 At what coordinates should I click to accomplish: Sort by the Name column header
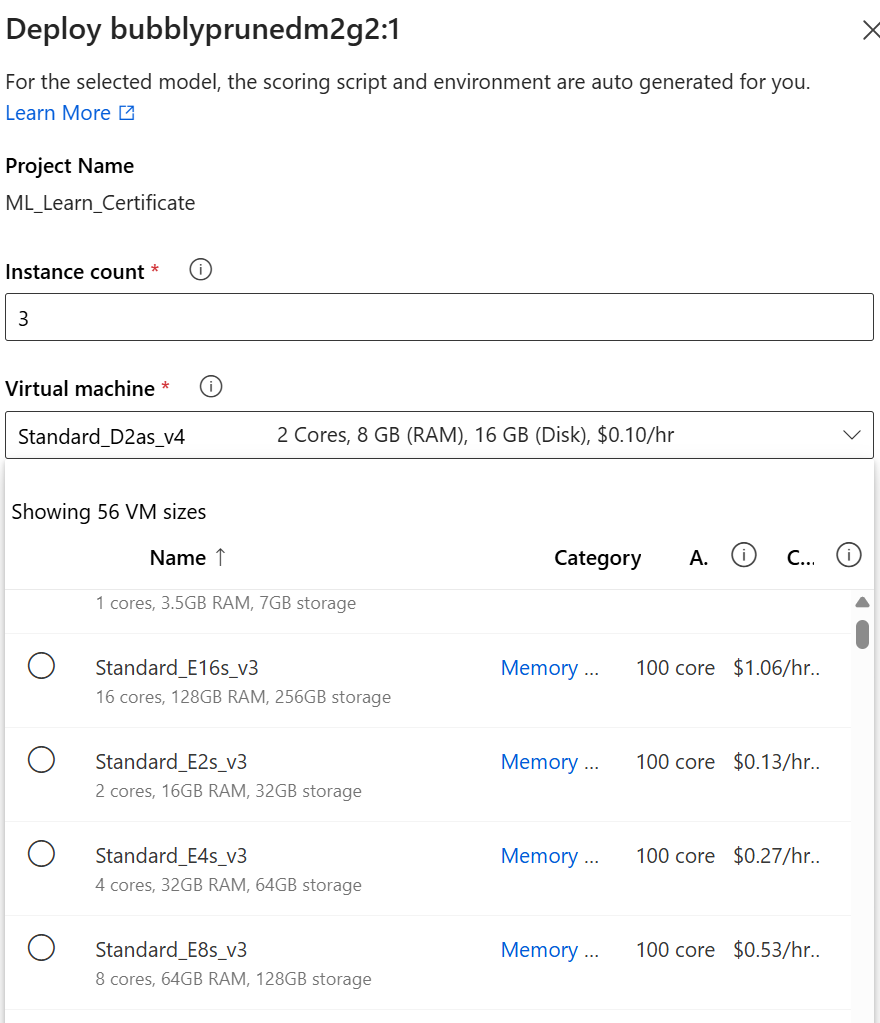tap(177, 558)
